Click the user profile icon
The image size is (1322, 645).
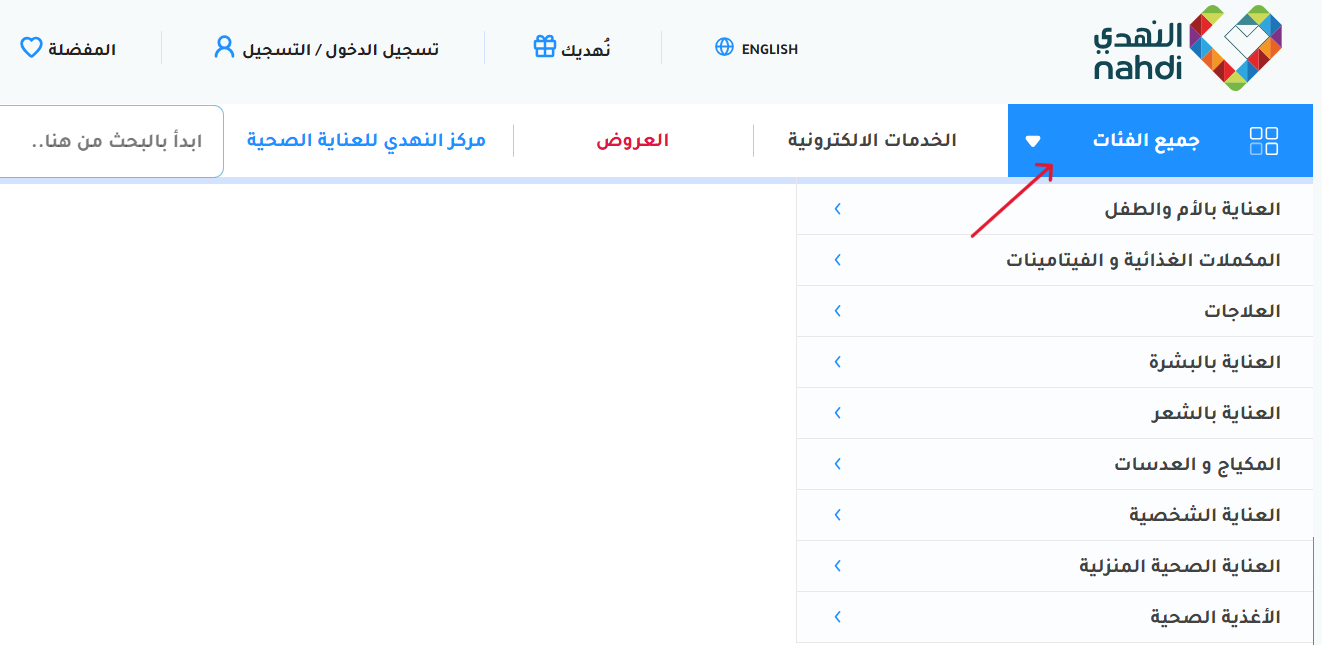click(225, 47)
